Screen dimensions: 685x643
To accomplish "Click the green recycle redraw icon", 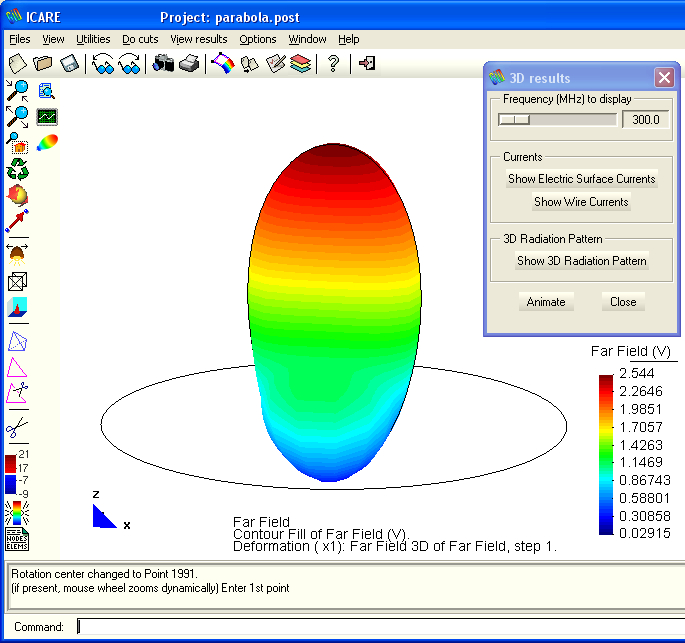I will point(17,169).
